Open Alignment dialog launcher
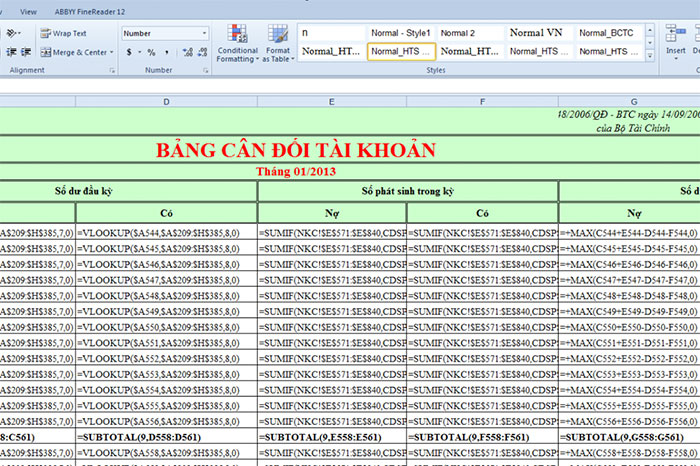The image size is (700, 466). [112, 71]
